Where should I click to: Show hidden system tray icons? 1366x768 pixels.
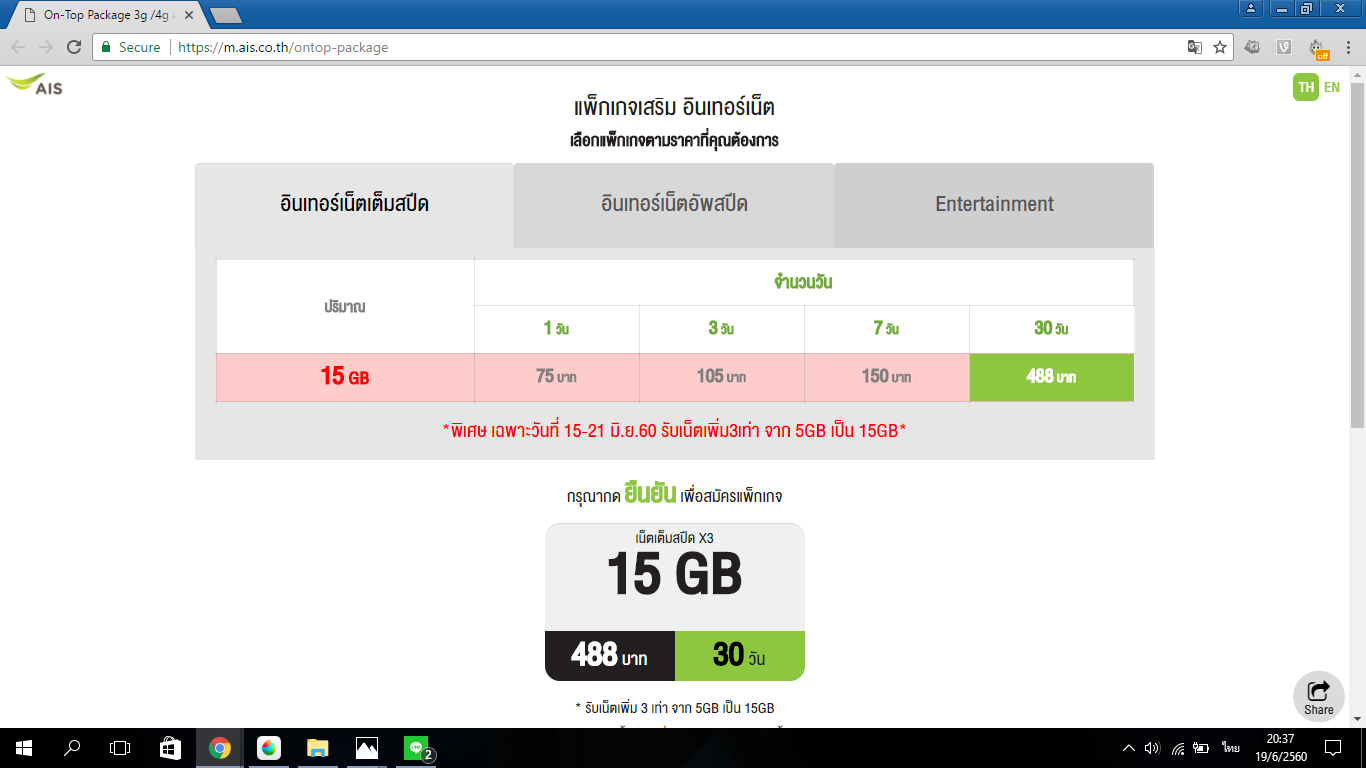point(1129,748)
